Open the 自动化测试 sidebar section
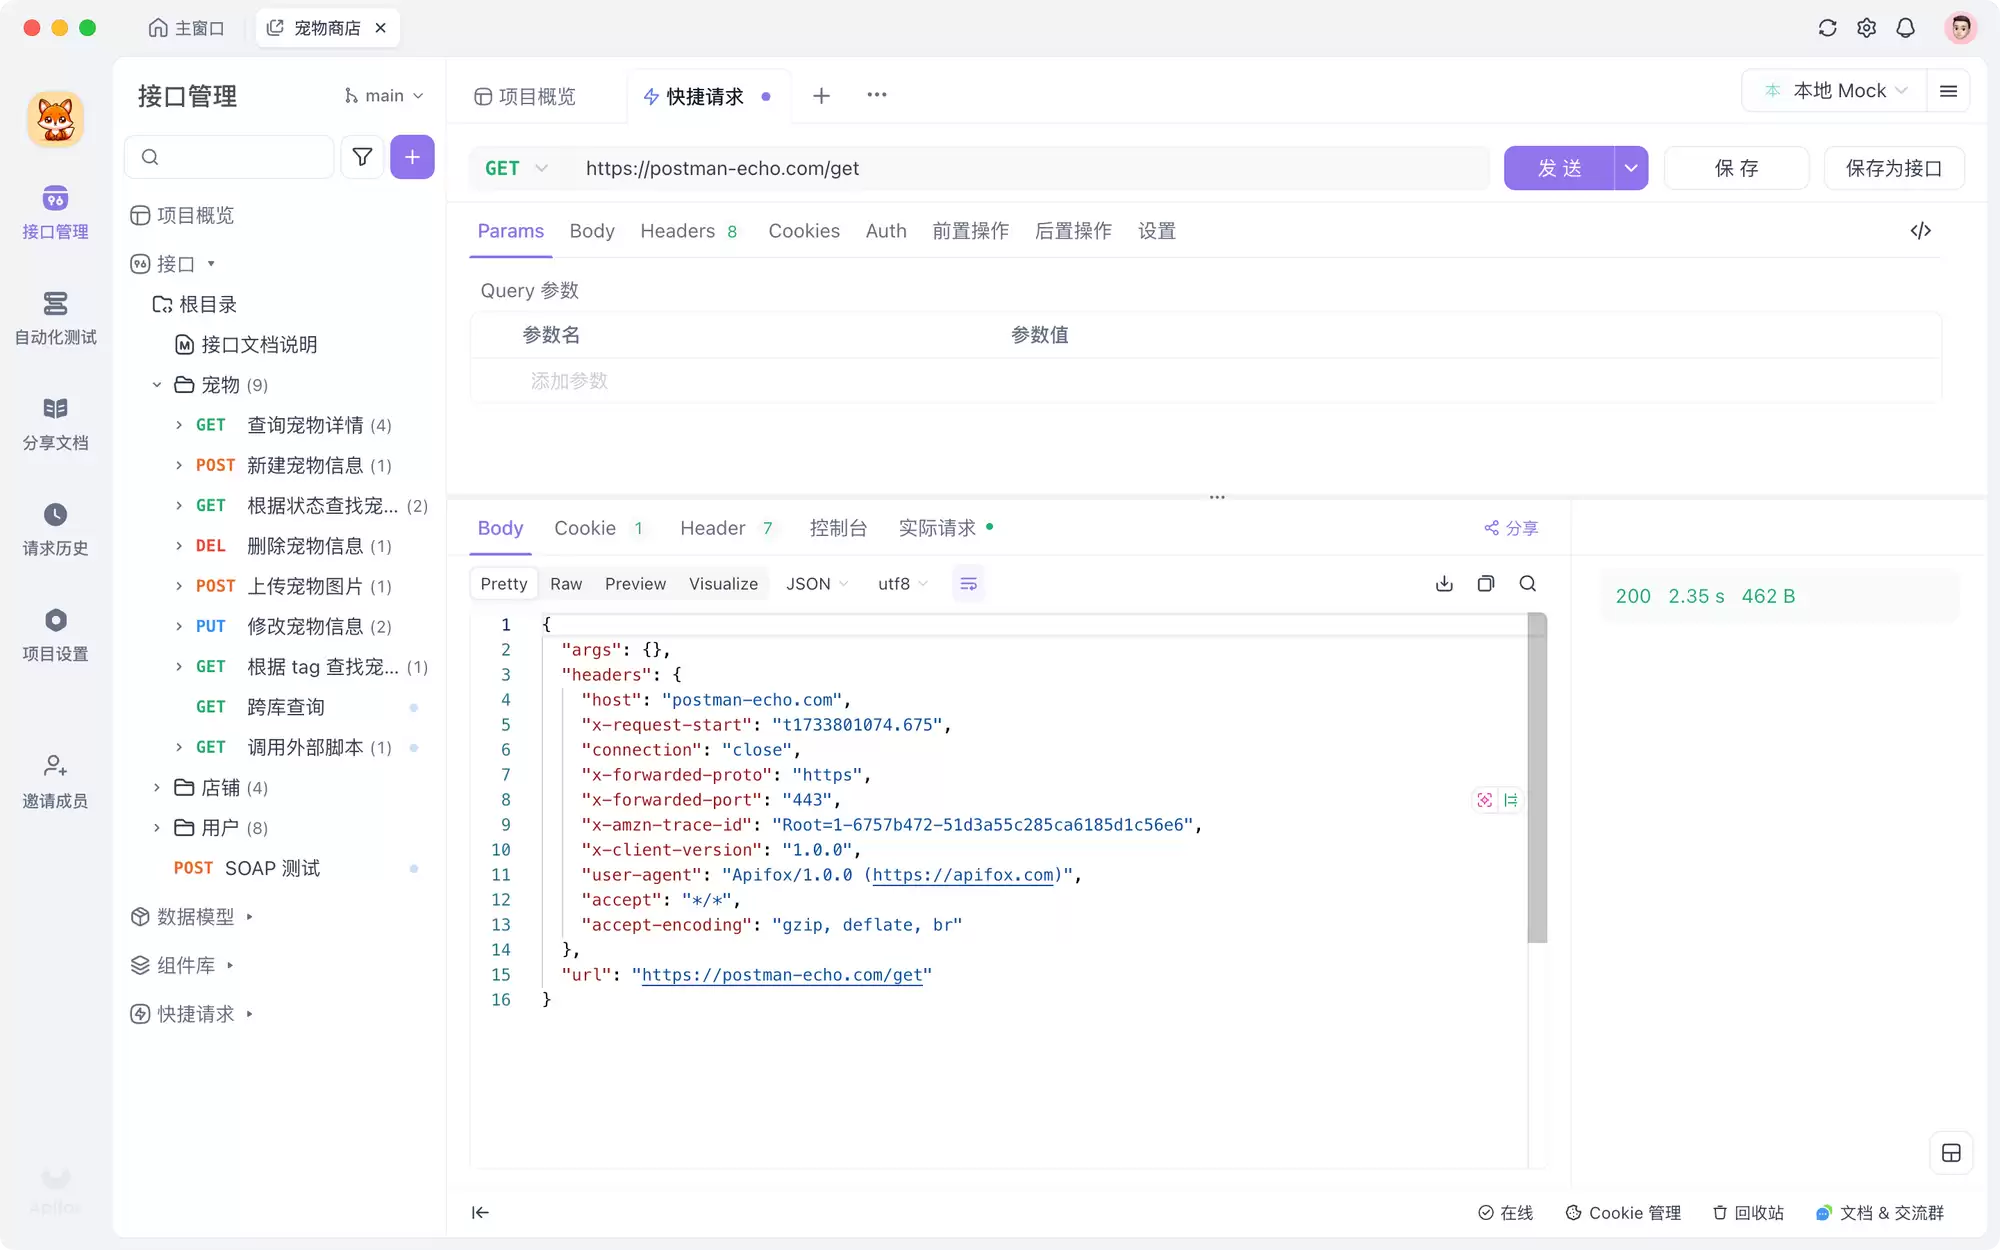The height and width of the screenshot is (1250, 2000). 55,319
